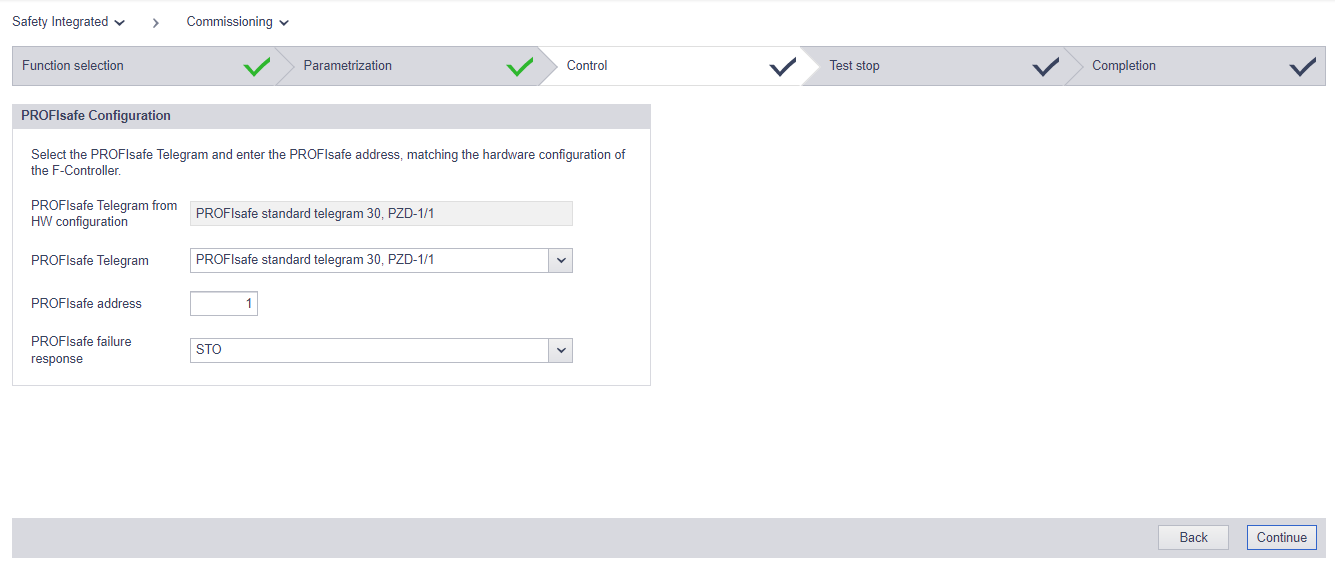Click the Continue button

click(1281, 537)
